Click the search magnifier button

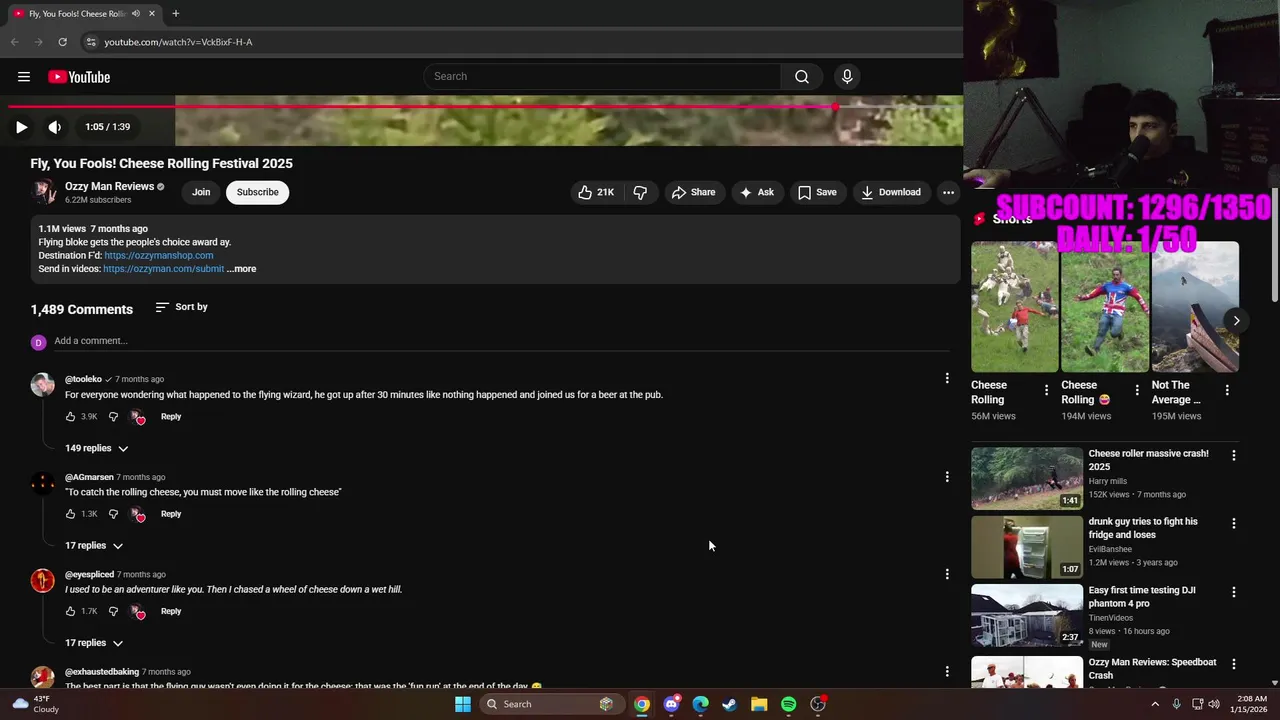click(801, 77)
